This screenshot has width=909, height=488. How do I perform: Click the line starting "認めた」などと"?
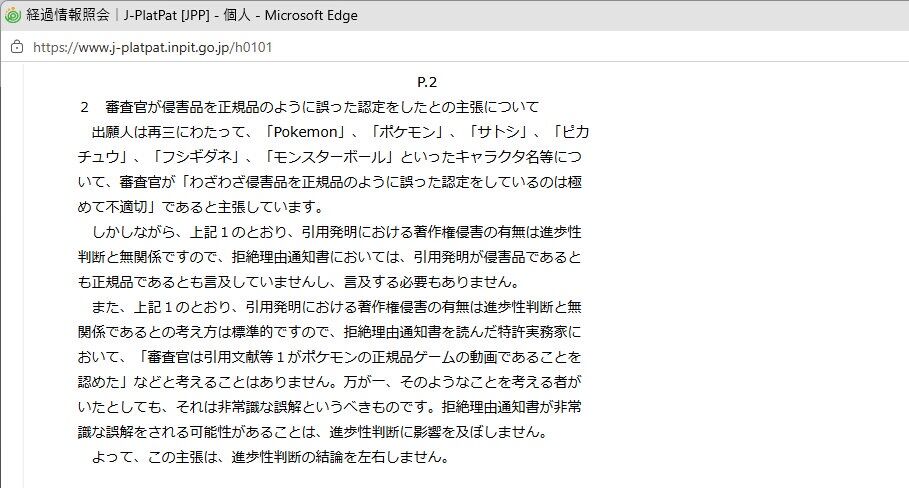tap(329, 382)
